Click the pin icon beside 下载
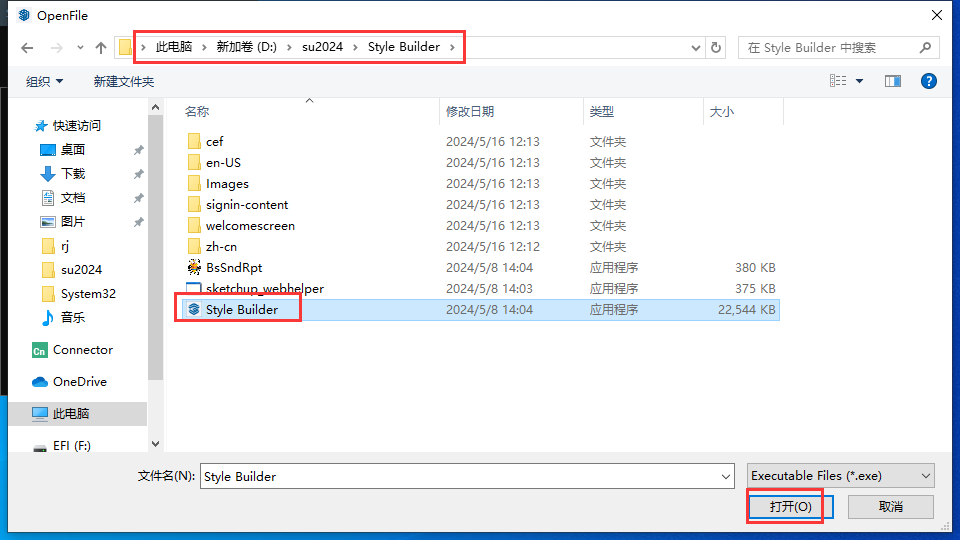The image size is (960, 540). click(138, 174)
